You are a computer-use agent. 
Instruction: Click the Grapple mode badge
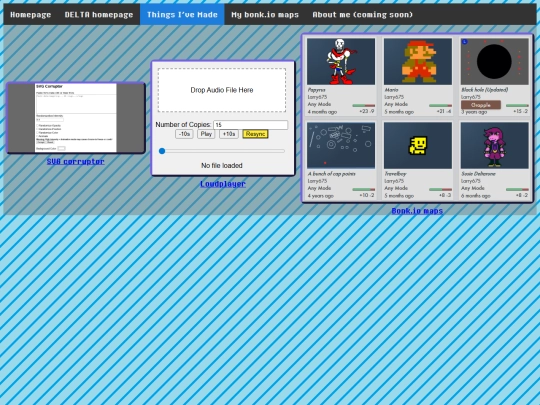click(481, 105)
